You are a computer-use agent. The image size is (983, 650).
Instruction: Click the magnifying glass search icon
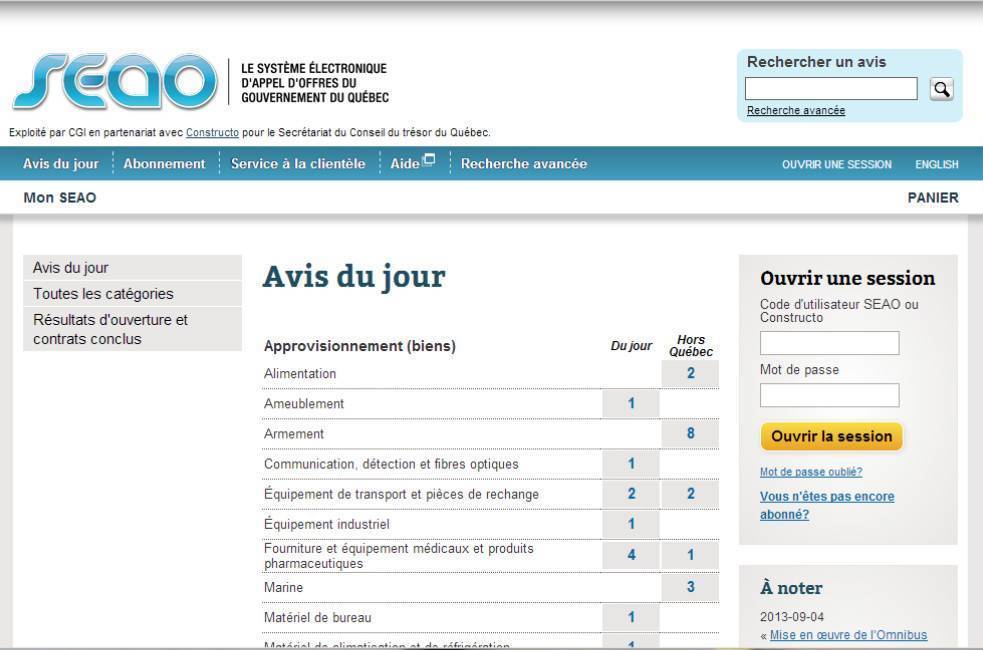pos(940,89)
